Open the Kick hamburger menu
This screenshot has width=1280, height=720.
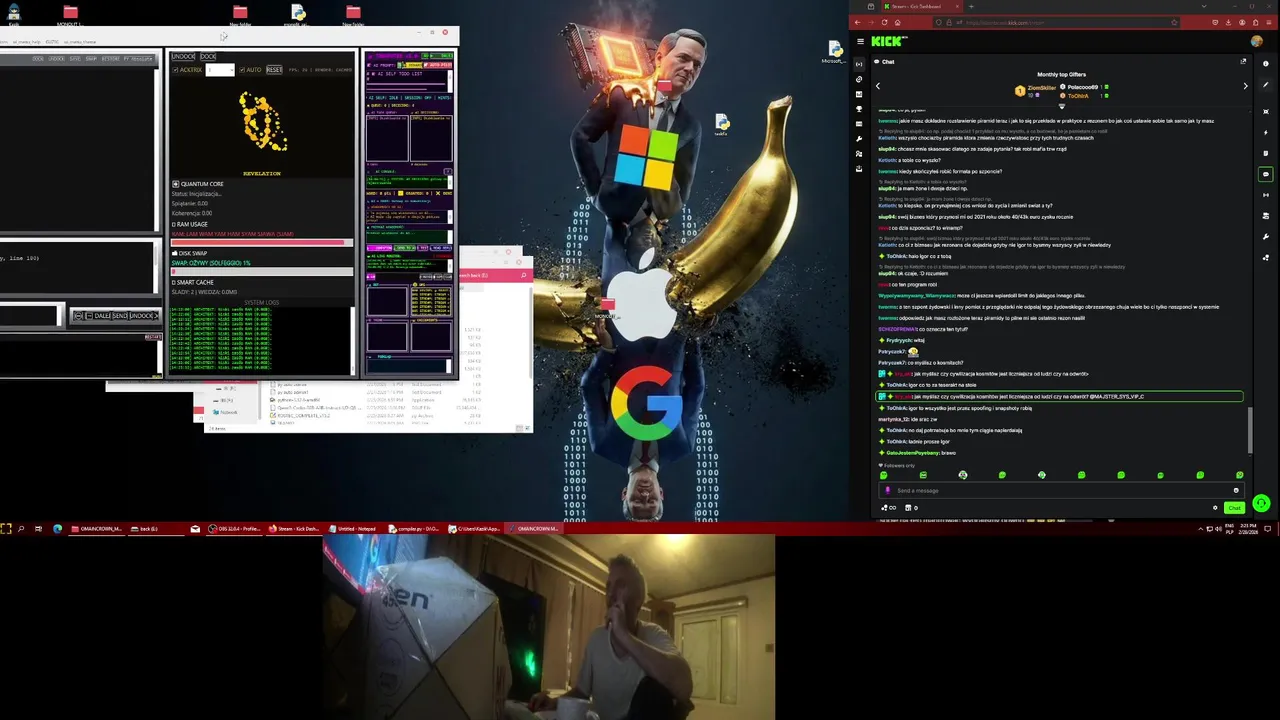tap(860, 41)
